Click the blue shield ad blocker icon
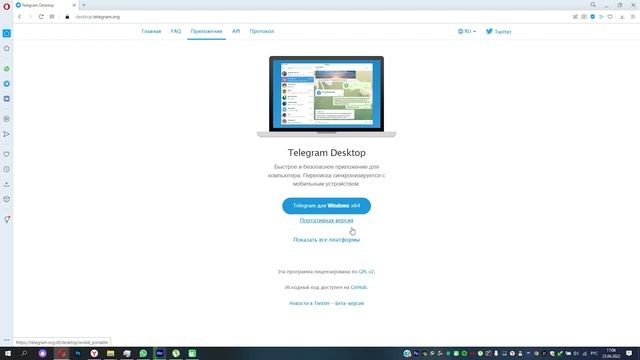The height and width of the screenshot is (360, 640). tap(593, 17)
